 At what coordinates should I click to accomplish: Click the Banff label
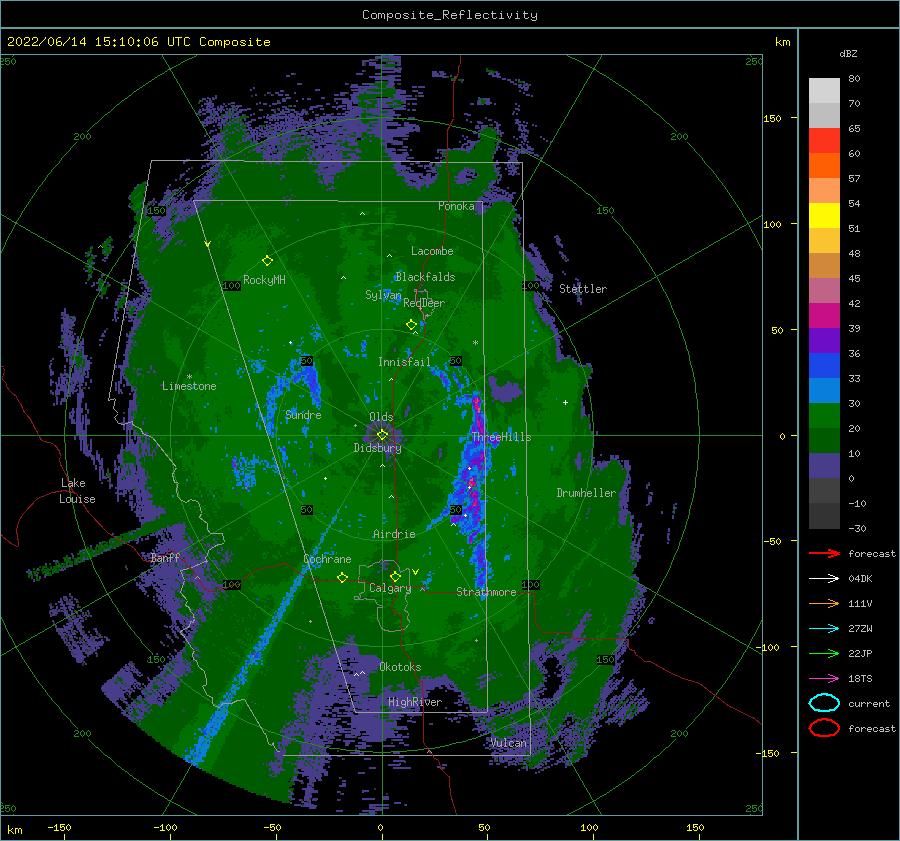[165, 557]
